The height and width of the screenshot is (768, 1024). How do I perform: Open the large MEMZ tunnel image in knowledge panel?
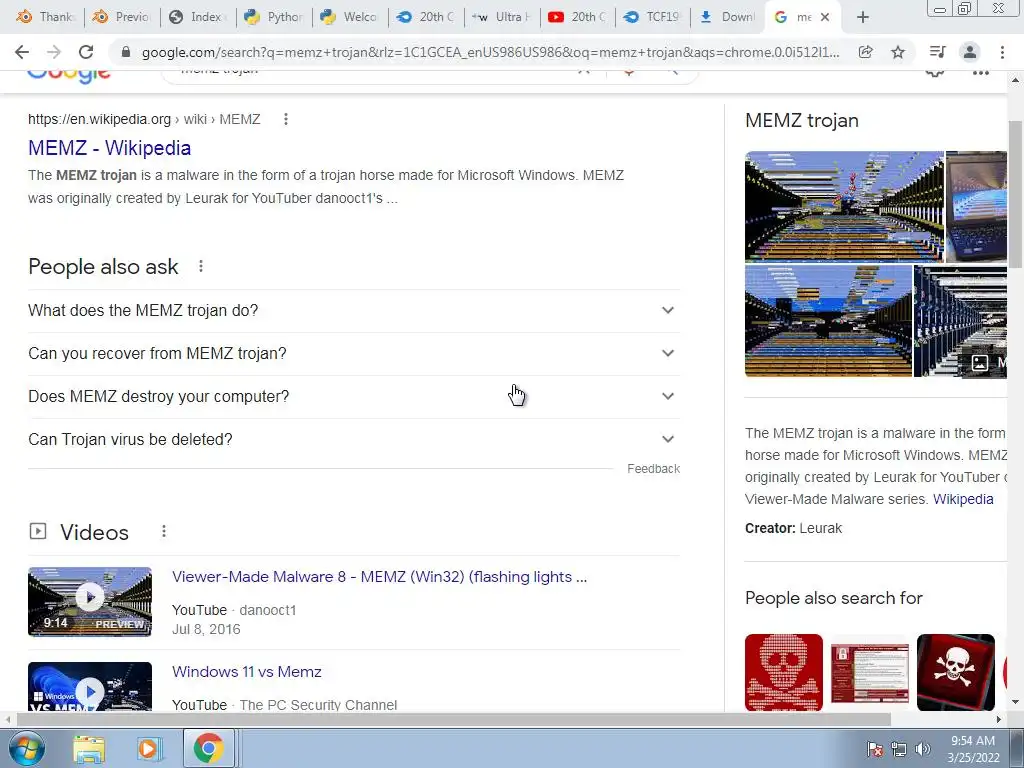pos(844,206)
